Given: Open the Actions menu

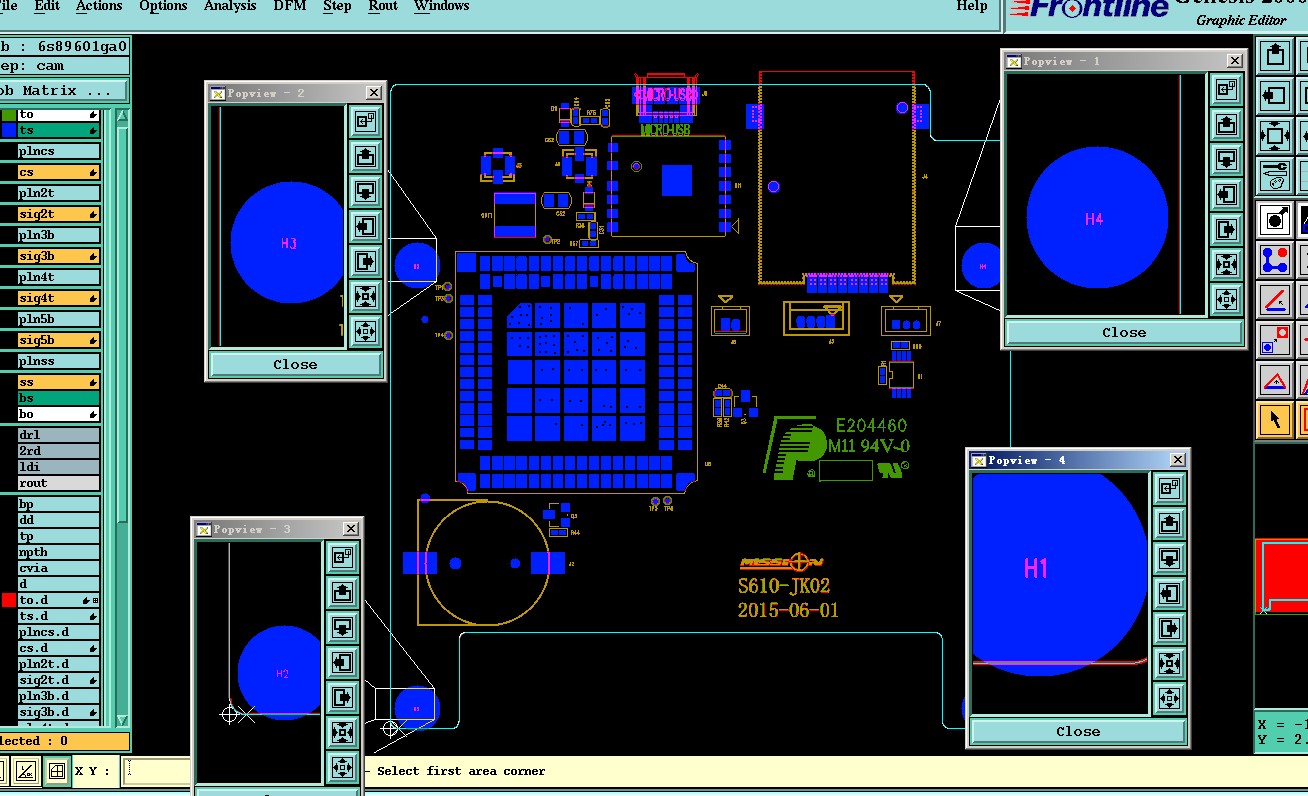Looking at the screenshot, I should [99, 6].
